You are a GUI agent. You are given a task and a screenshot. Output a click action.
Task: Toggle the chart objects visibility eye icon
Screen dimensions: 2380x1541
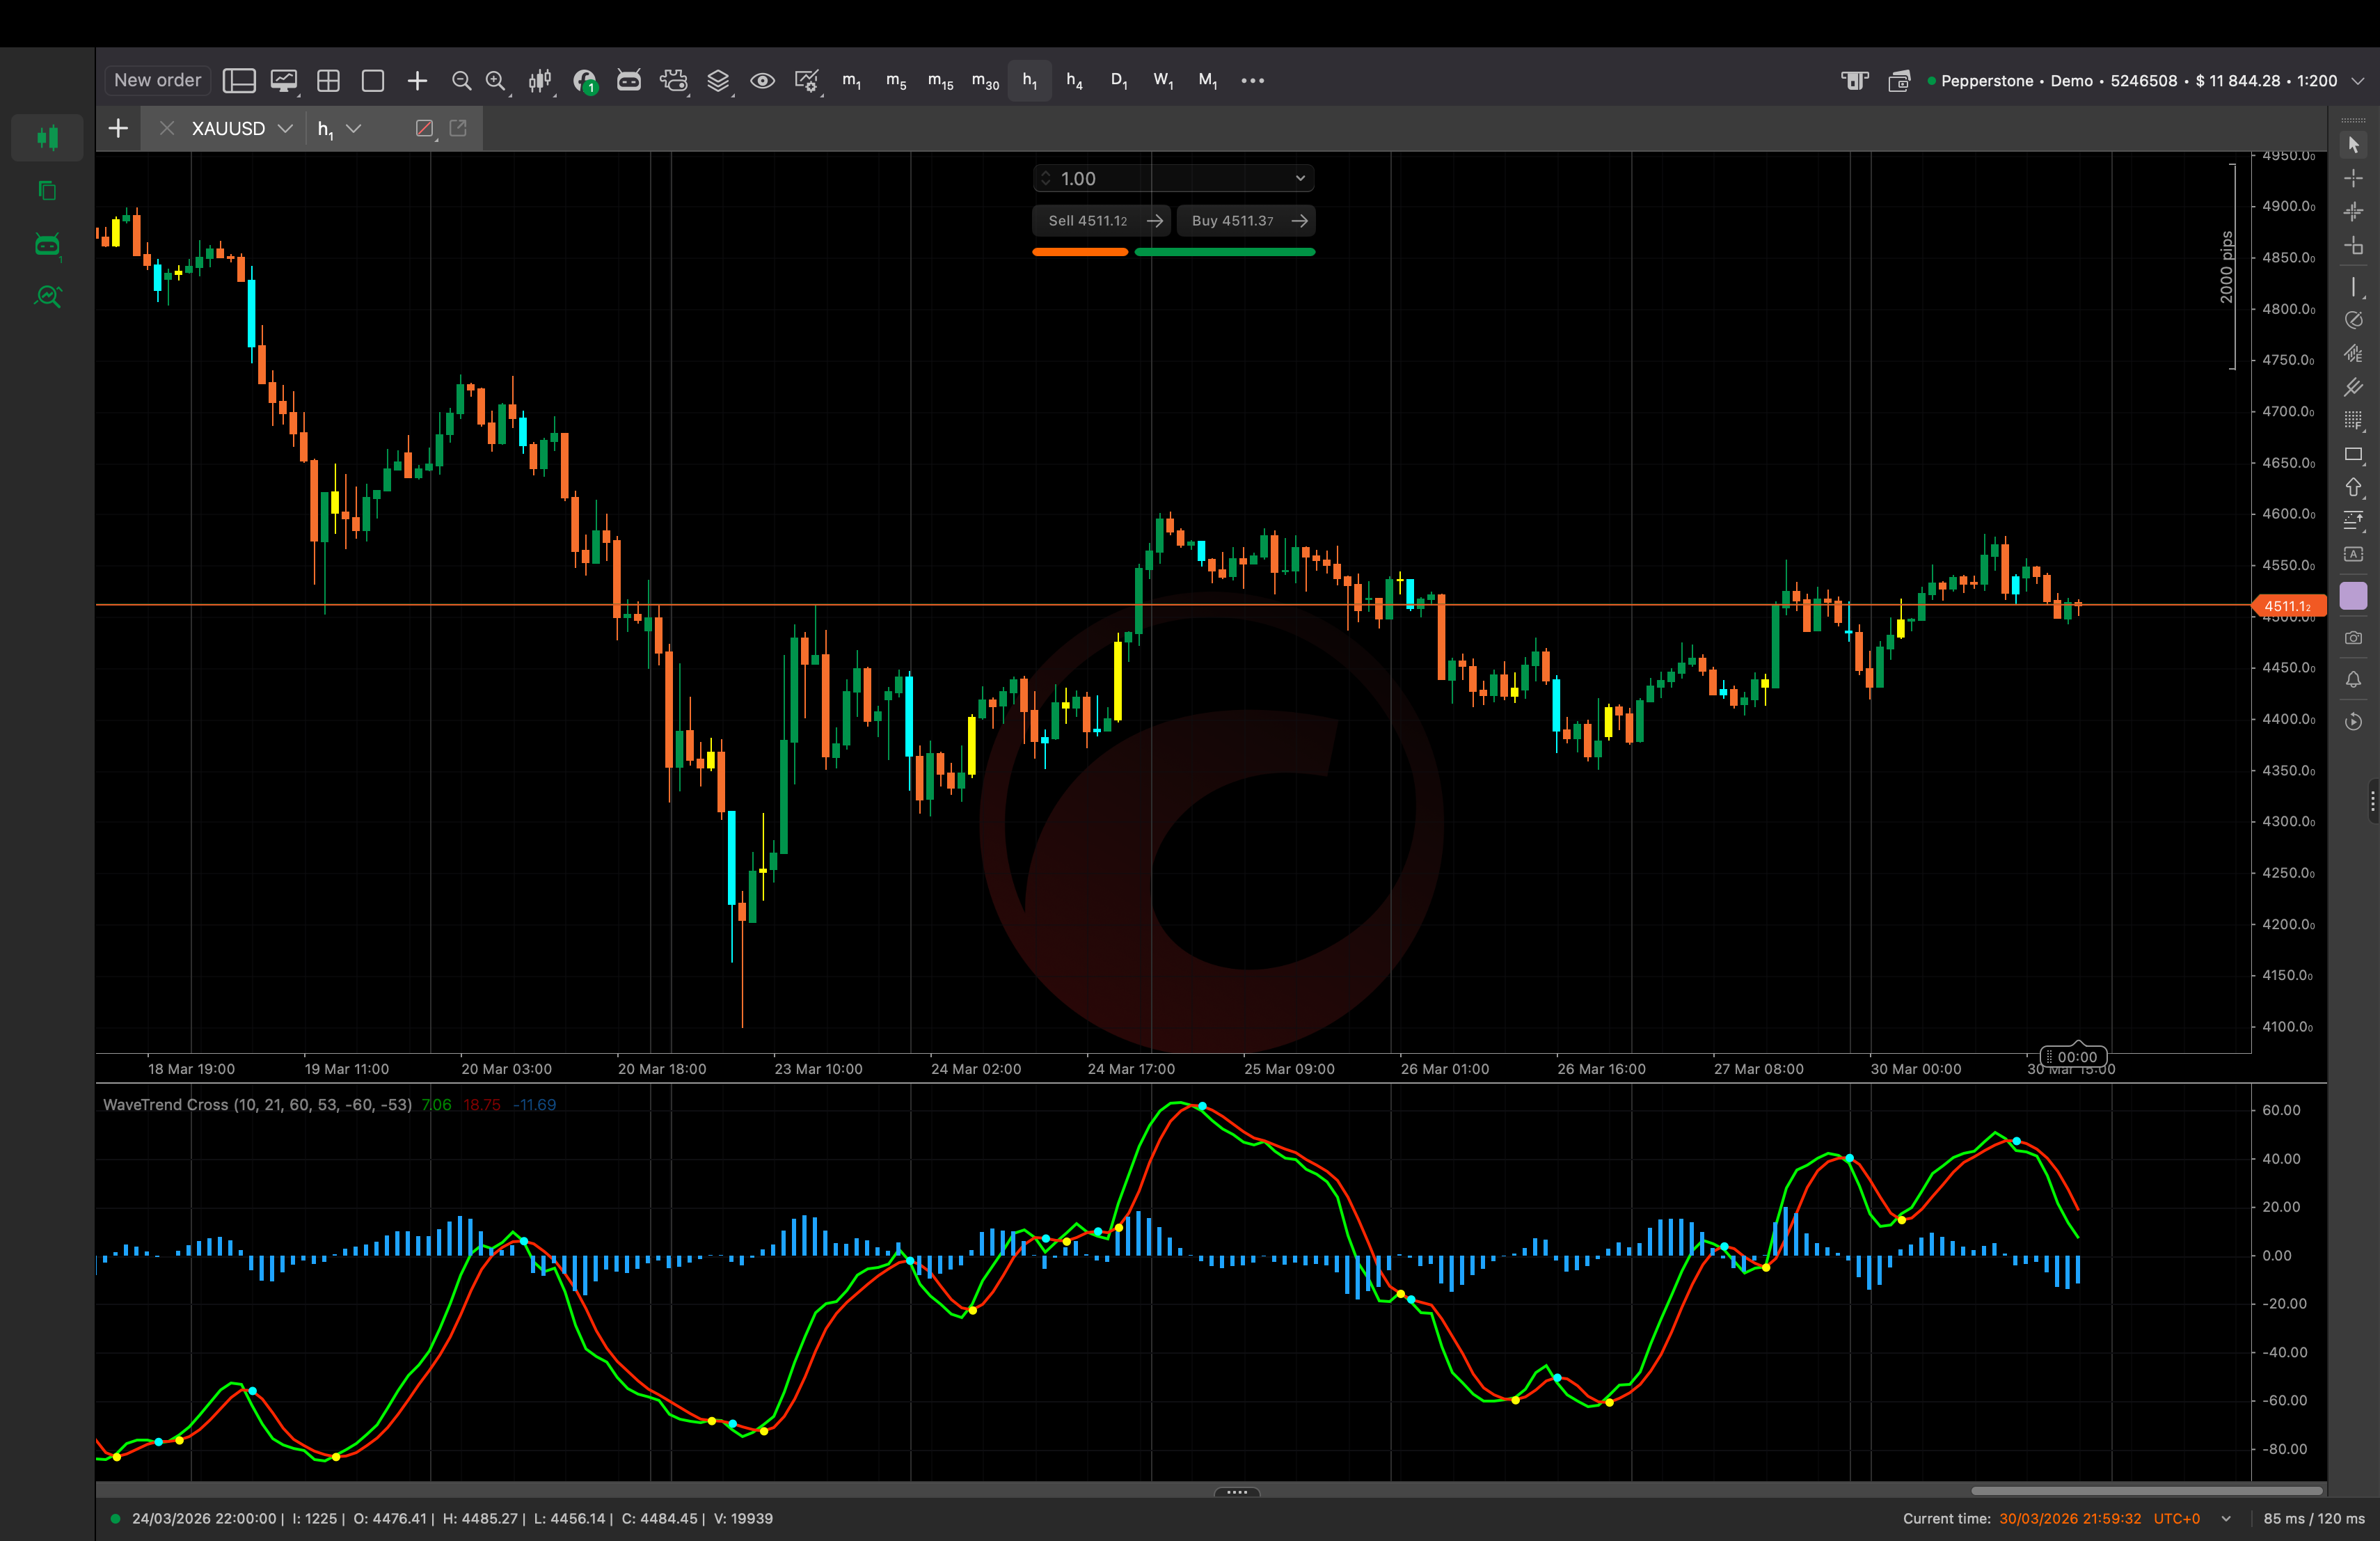pos(763,81)
